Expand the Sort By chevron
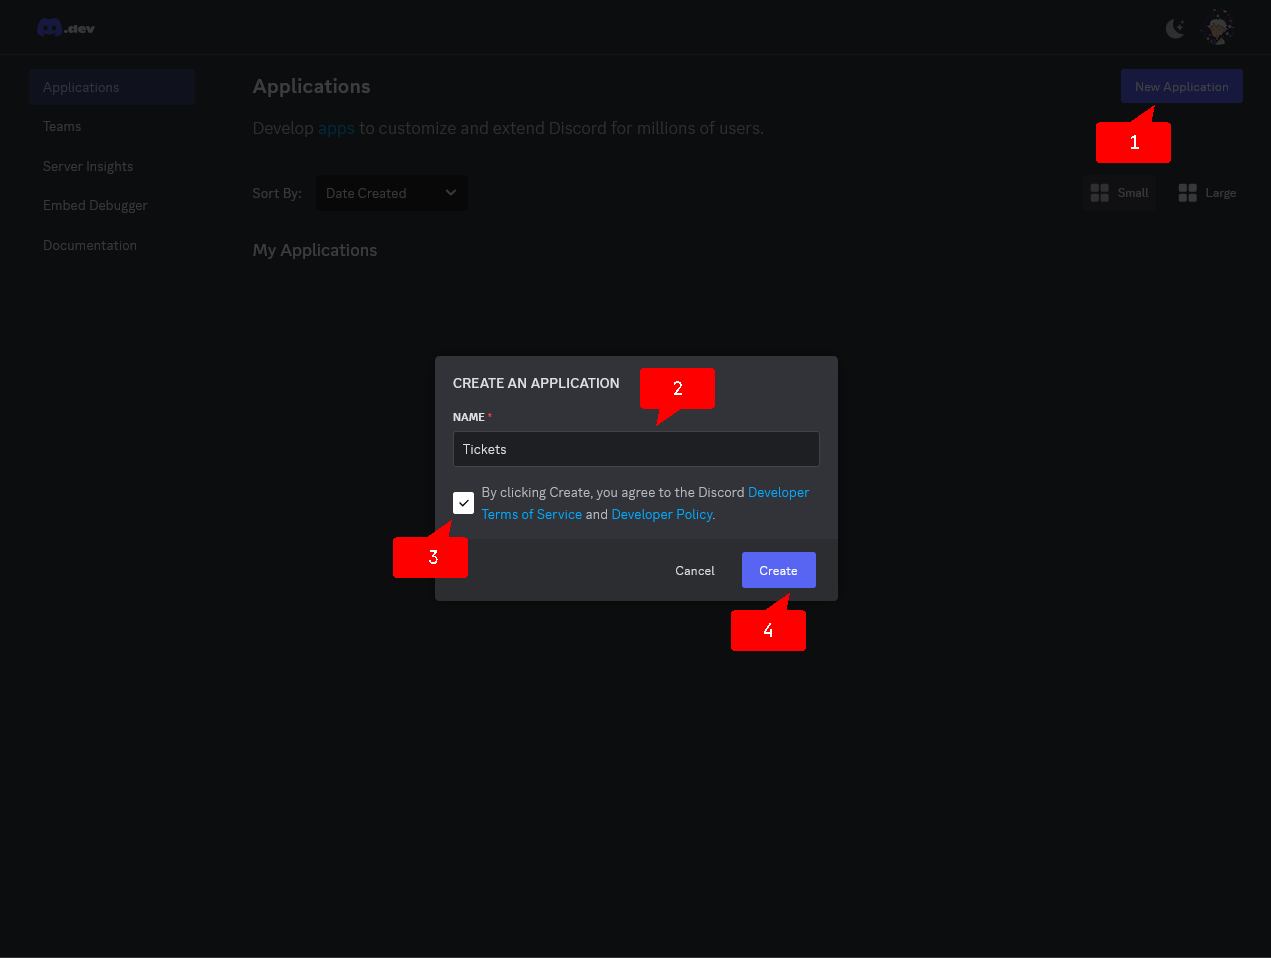Image resolution: width=1271 pixels, height=958 pixels. point(451,192)
